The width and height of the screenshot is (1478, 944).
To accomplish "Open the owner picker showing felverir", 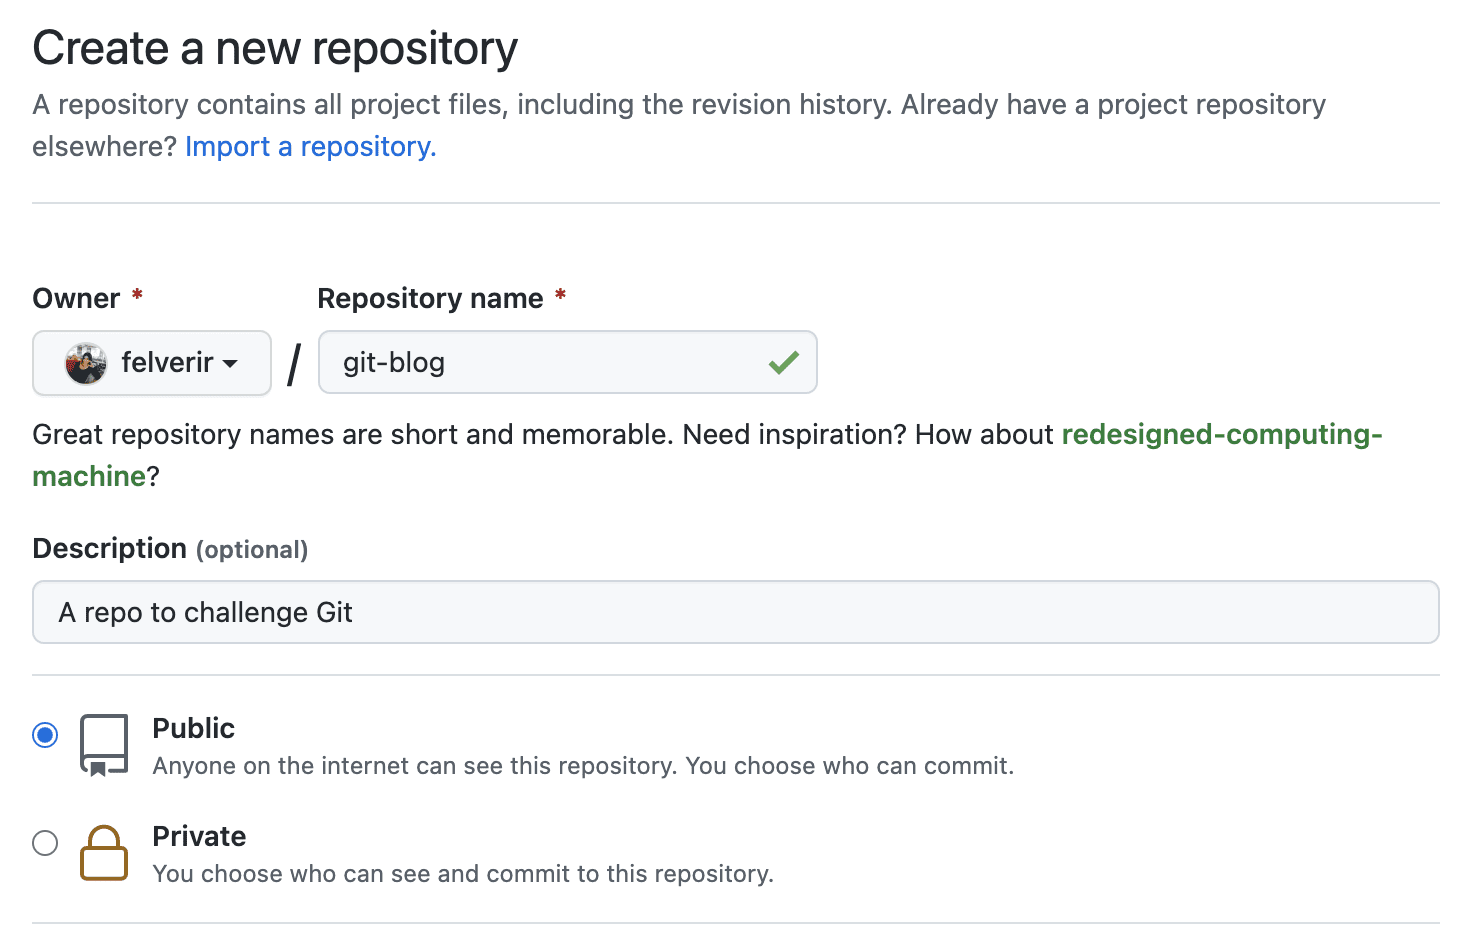I will [x=151, y=362].
